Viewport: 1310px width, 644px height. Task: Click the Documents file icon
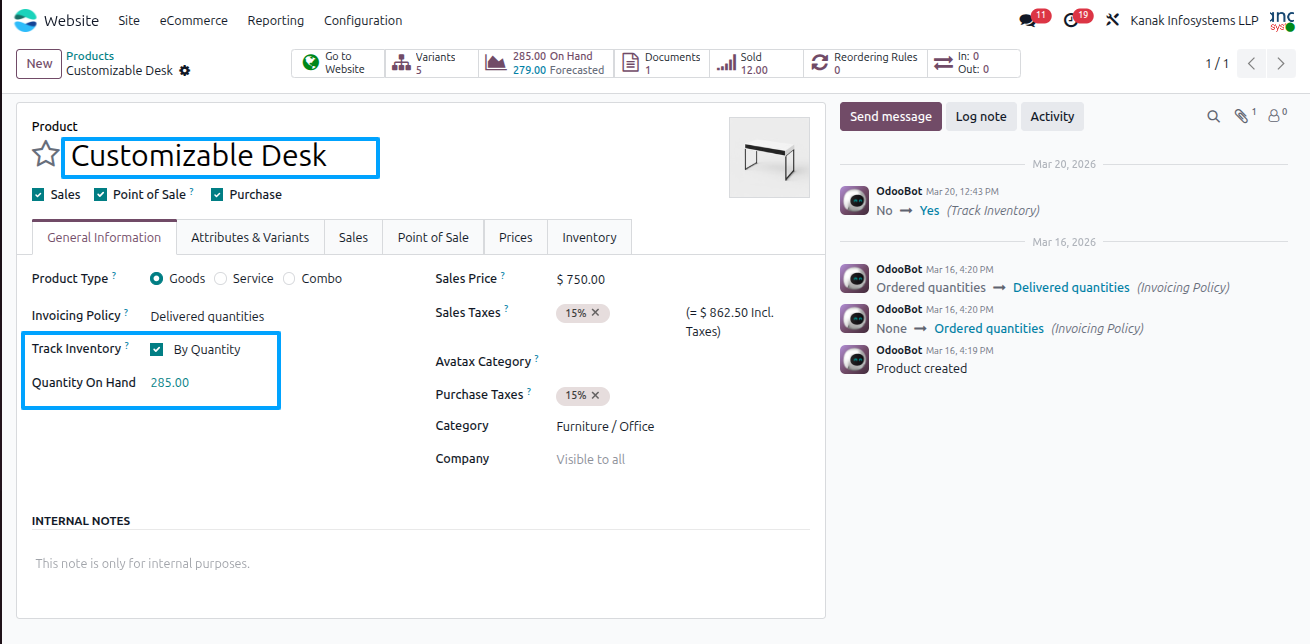630,63
